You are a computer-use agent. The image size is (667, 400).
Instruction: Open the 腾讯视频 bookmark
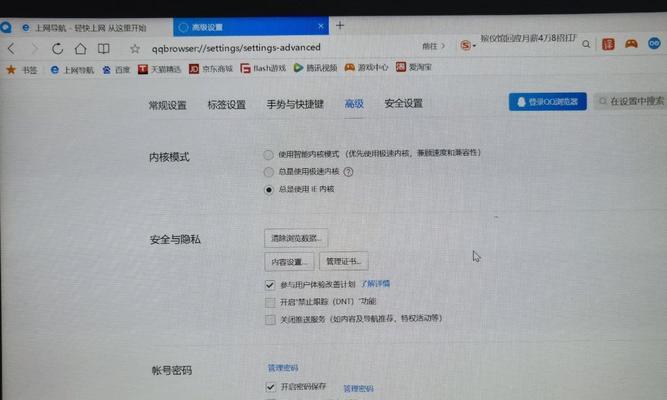click(316, 68)
